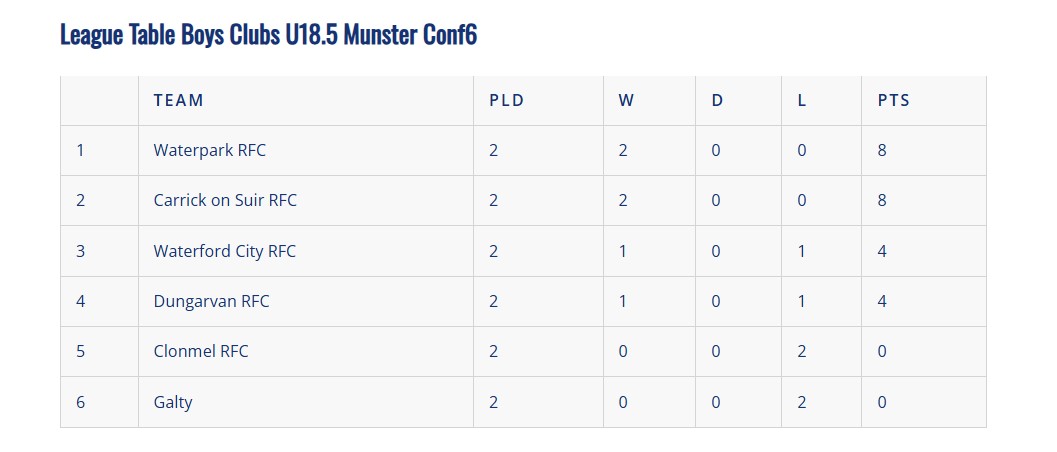Screen dimensions: 1057x452
Task: Click the PLD column header
Action: tap(507, 100)
